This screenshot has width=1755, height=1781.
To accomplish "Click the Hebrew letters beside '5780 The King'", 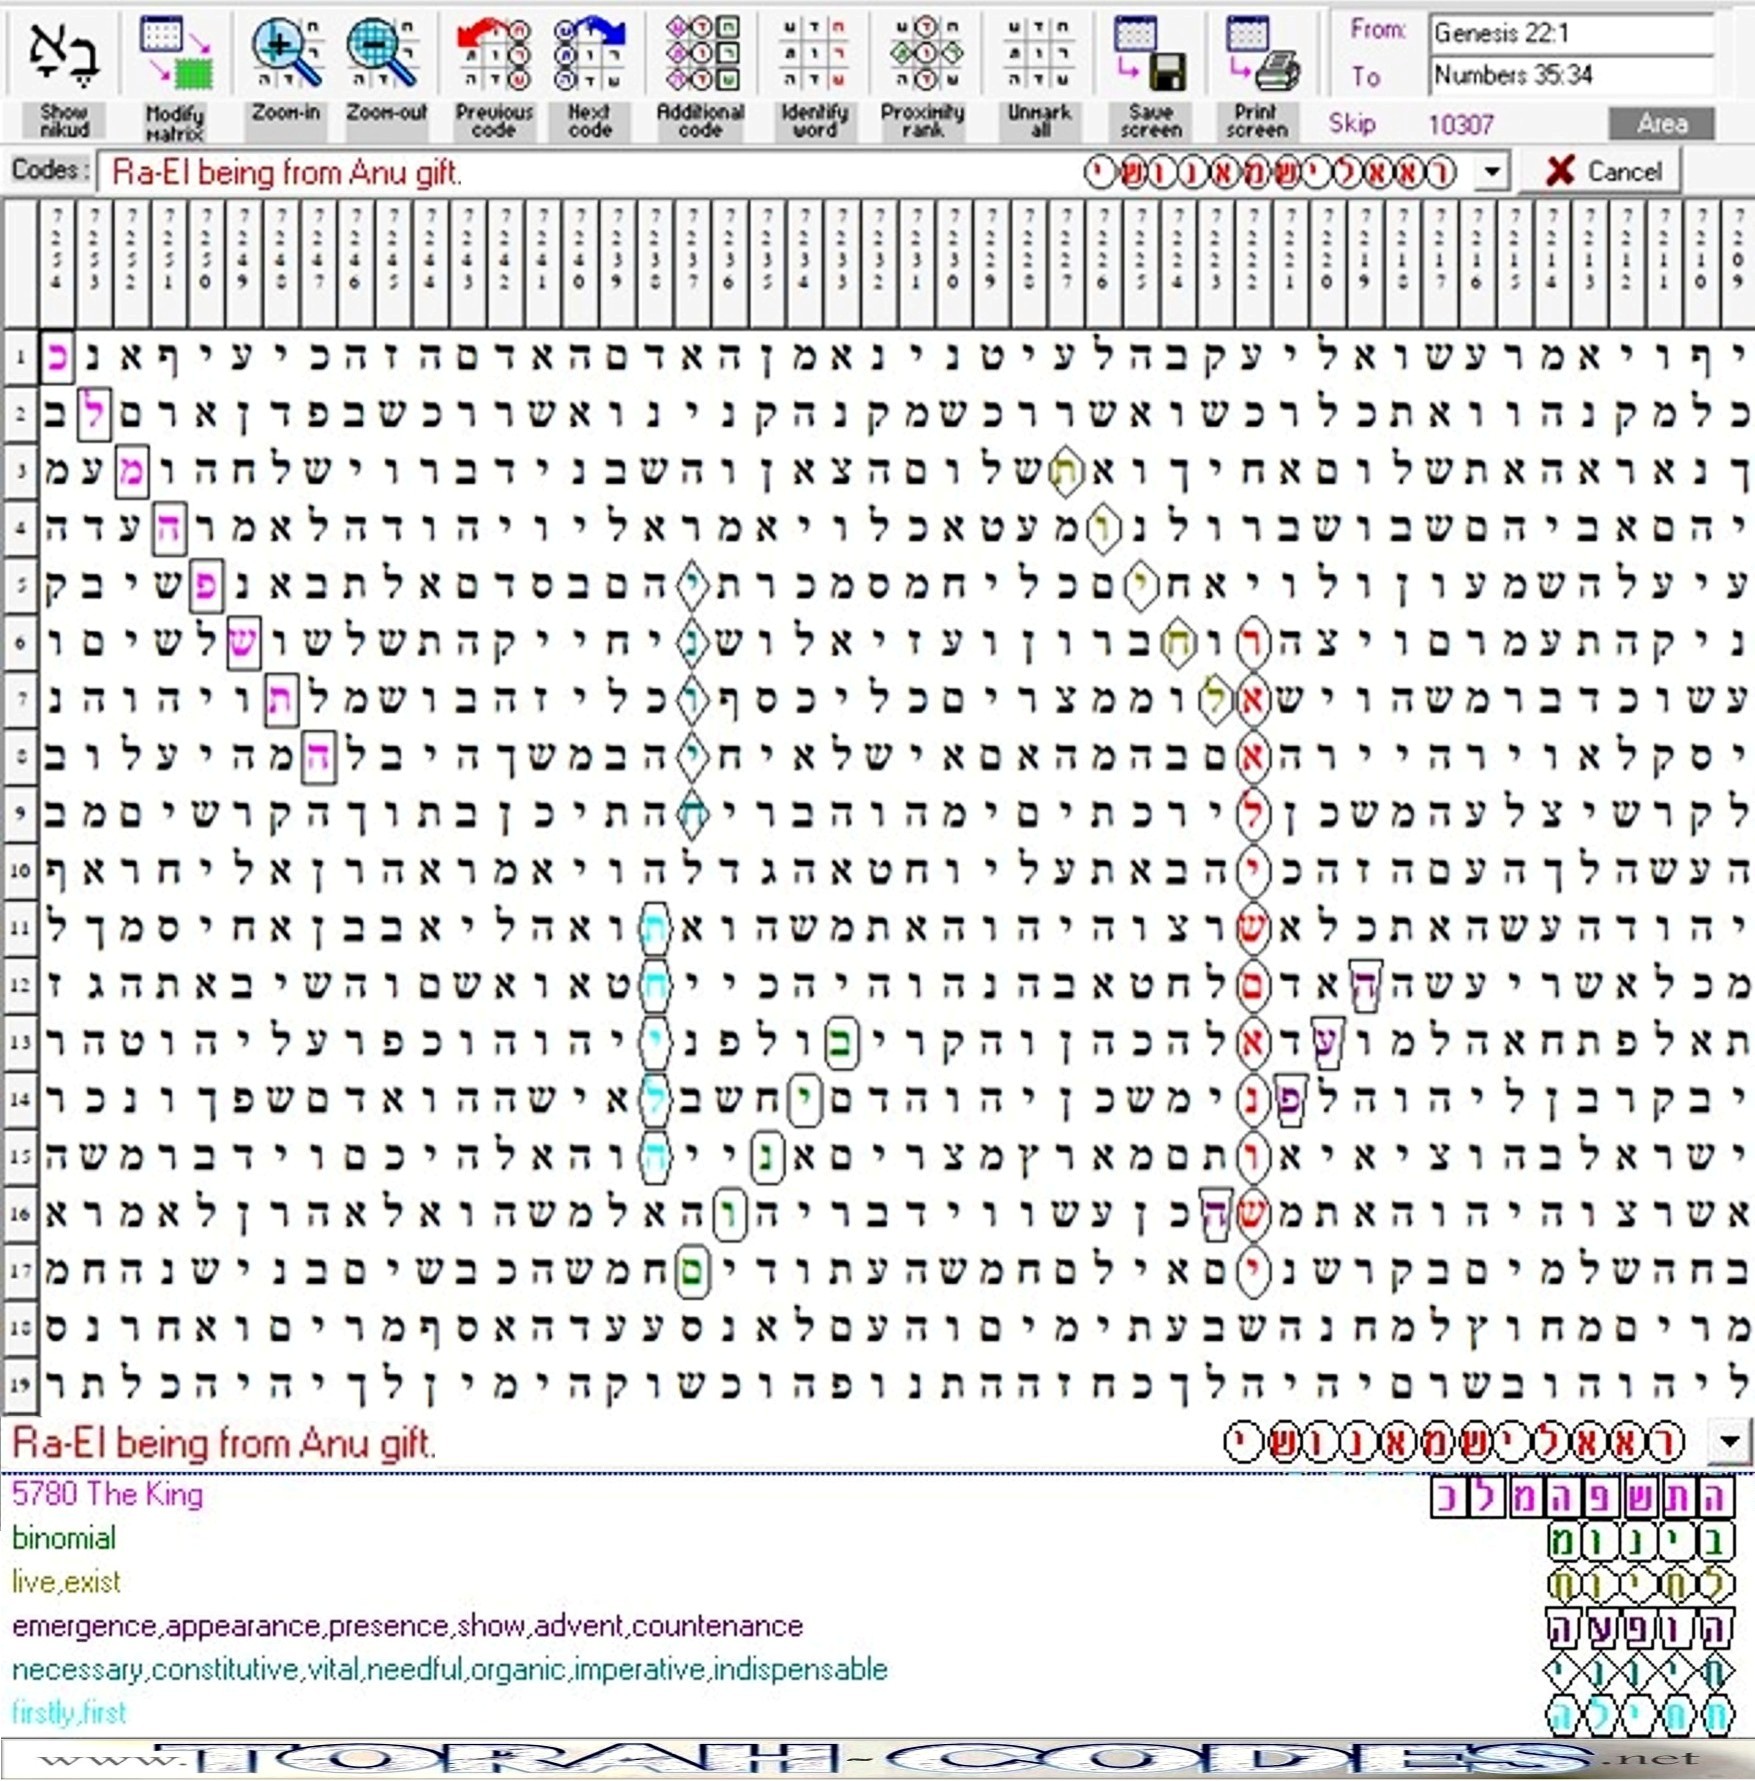I will [1582, 1498].
